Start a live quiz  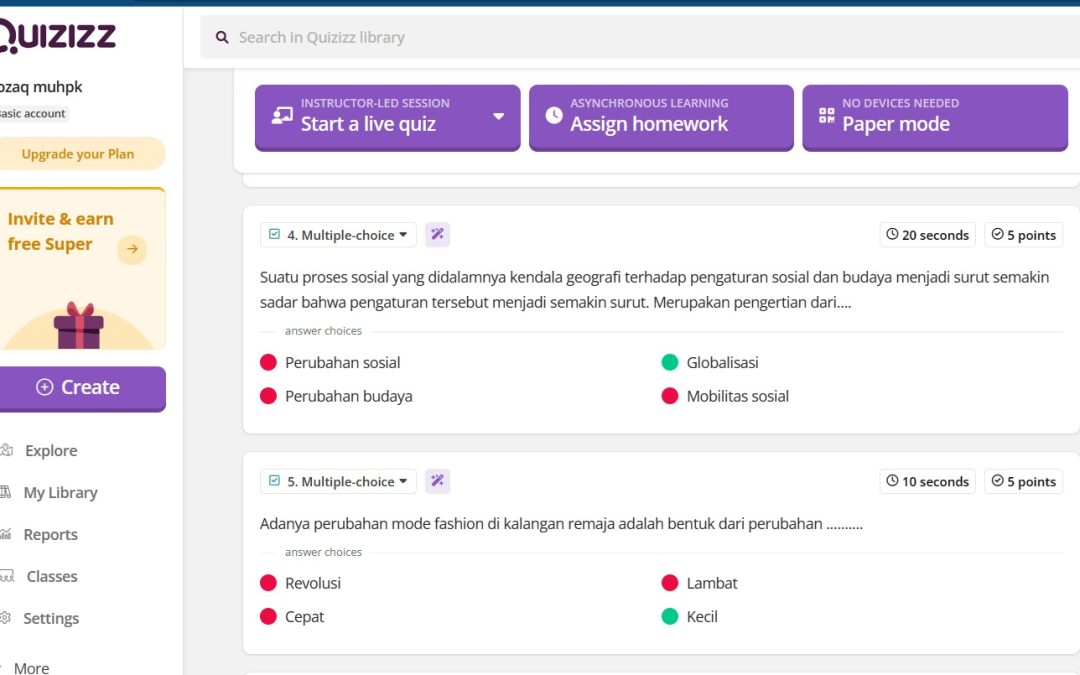tap(387, 117)
